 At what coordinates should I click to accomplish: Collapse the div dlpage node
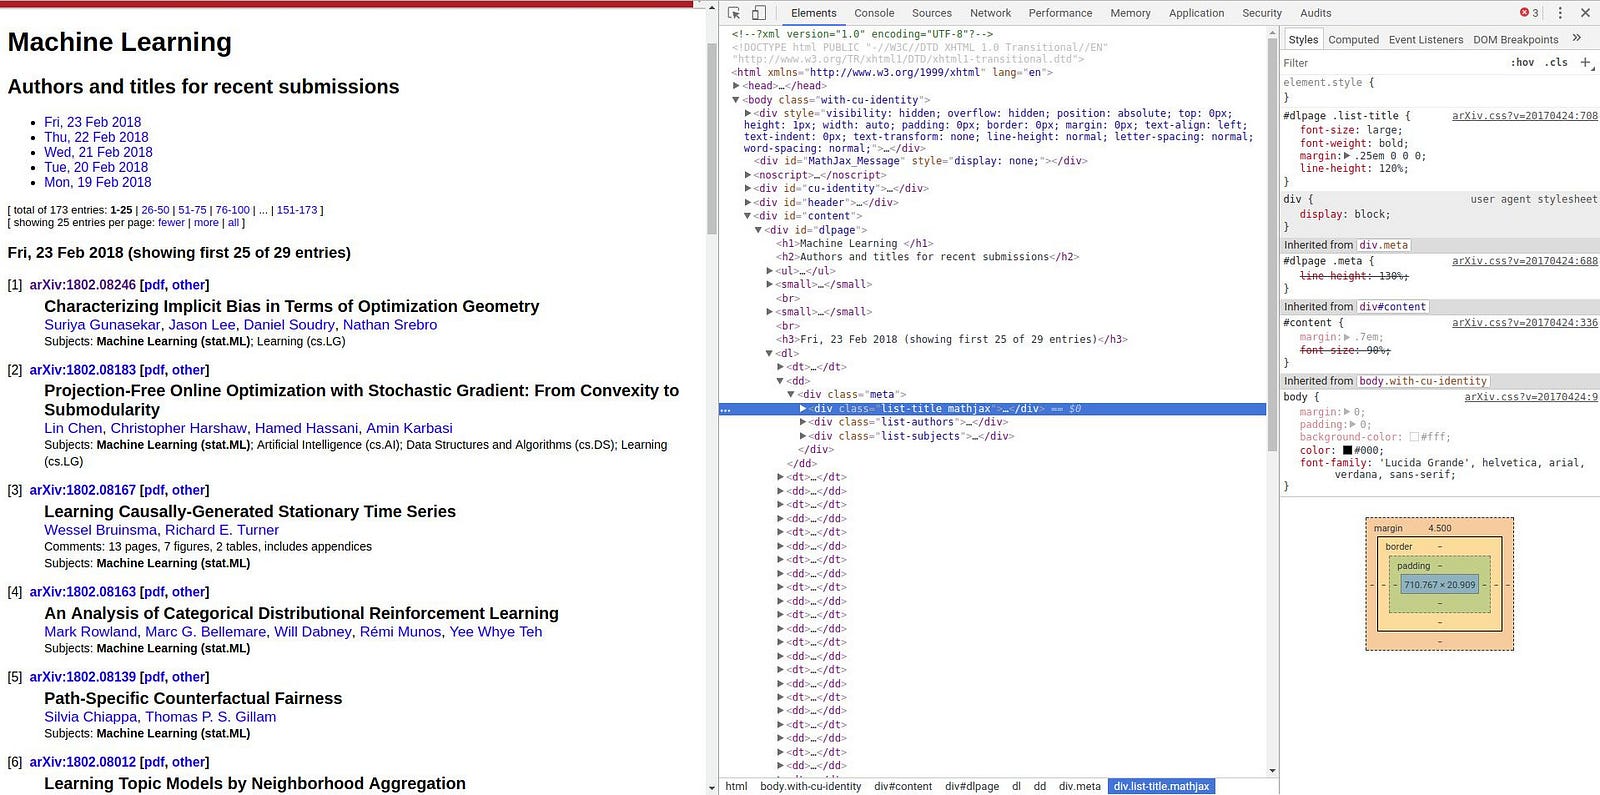[x=759, y=230]
